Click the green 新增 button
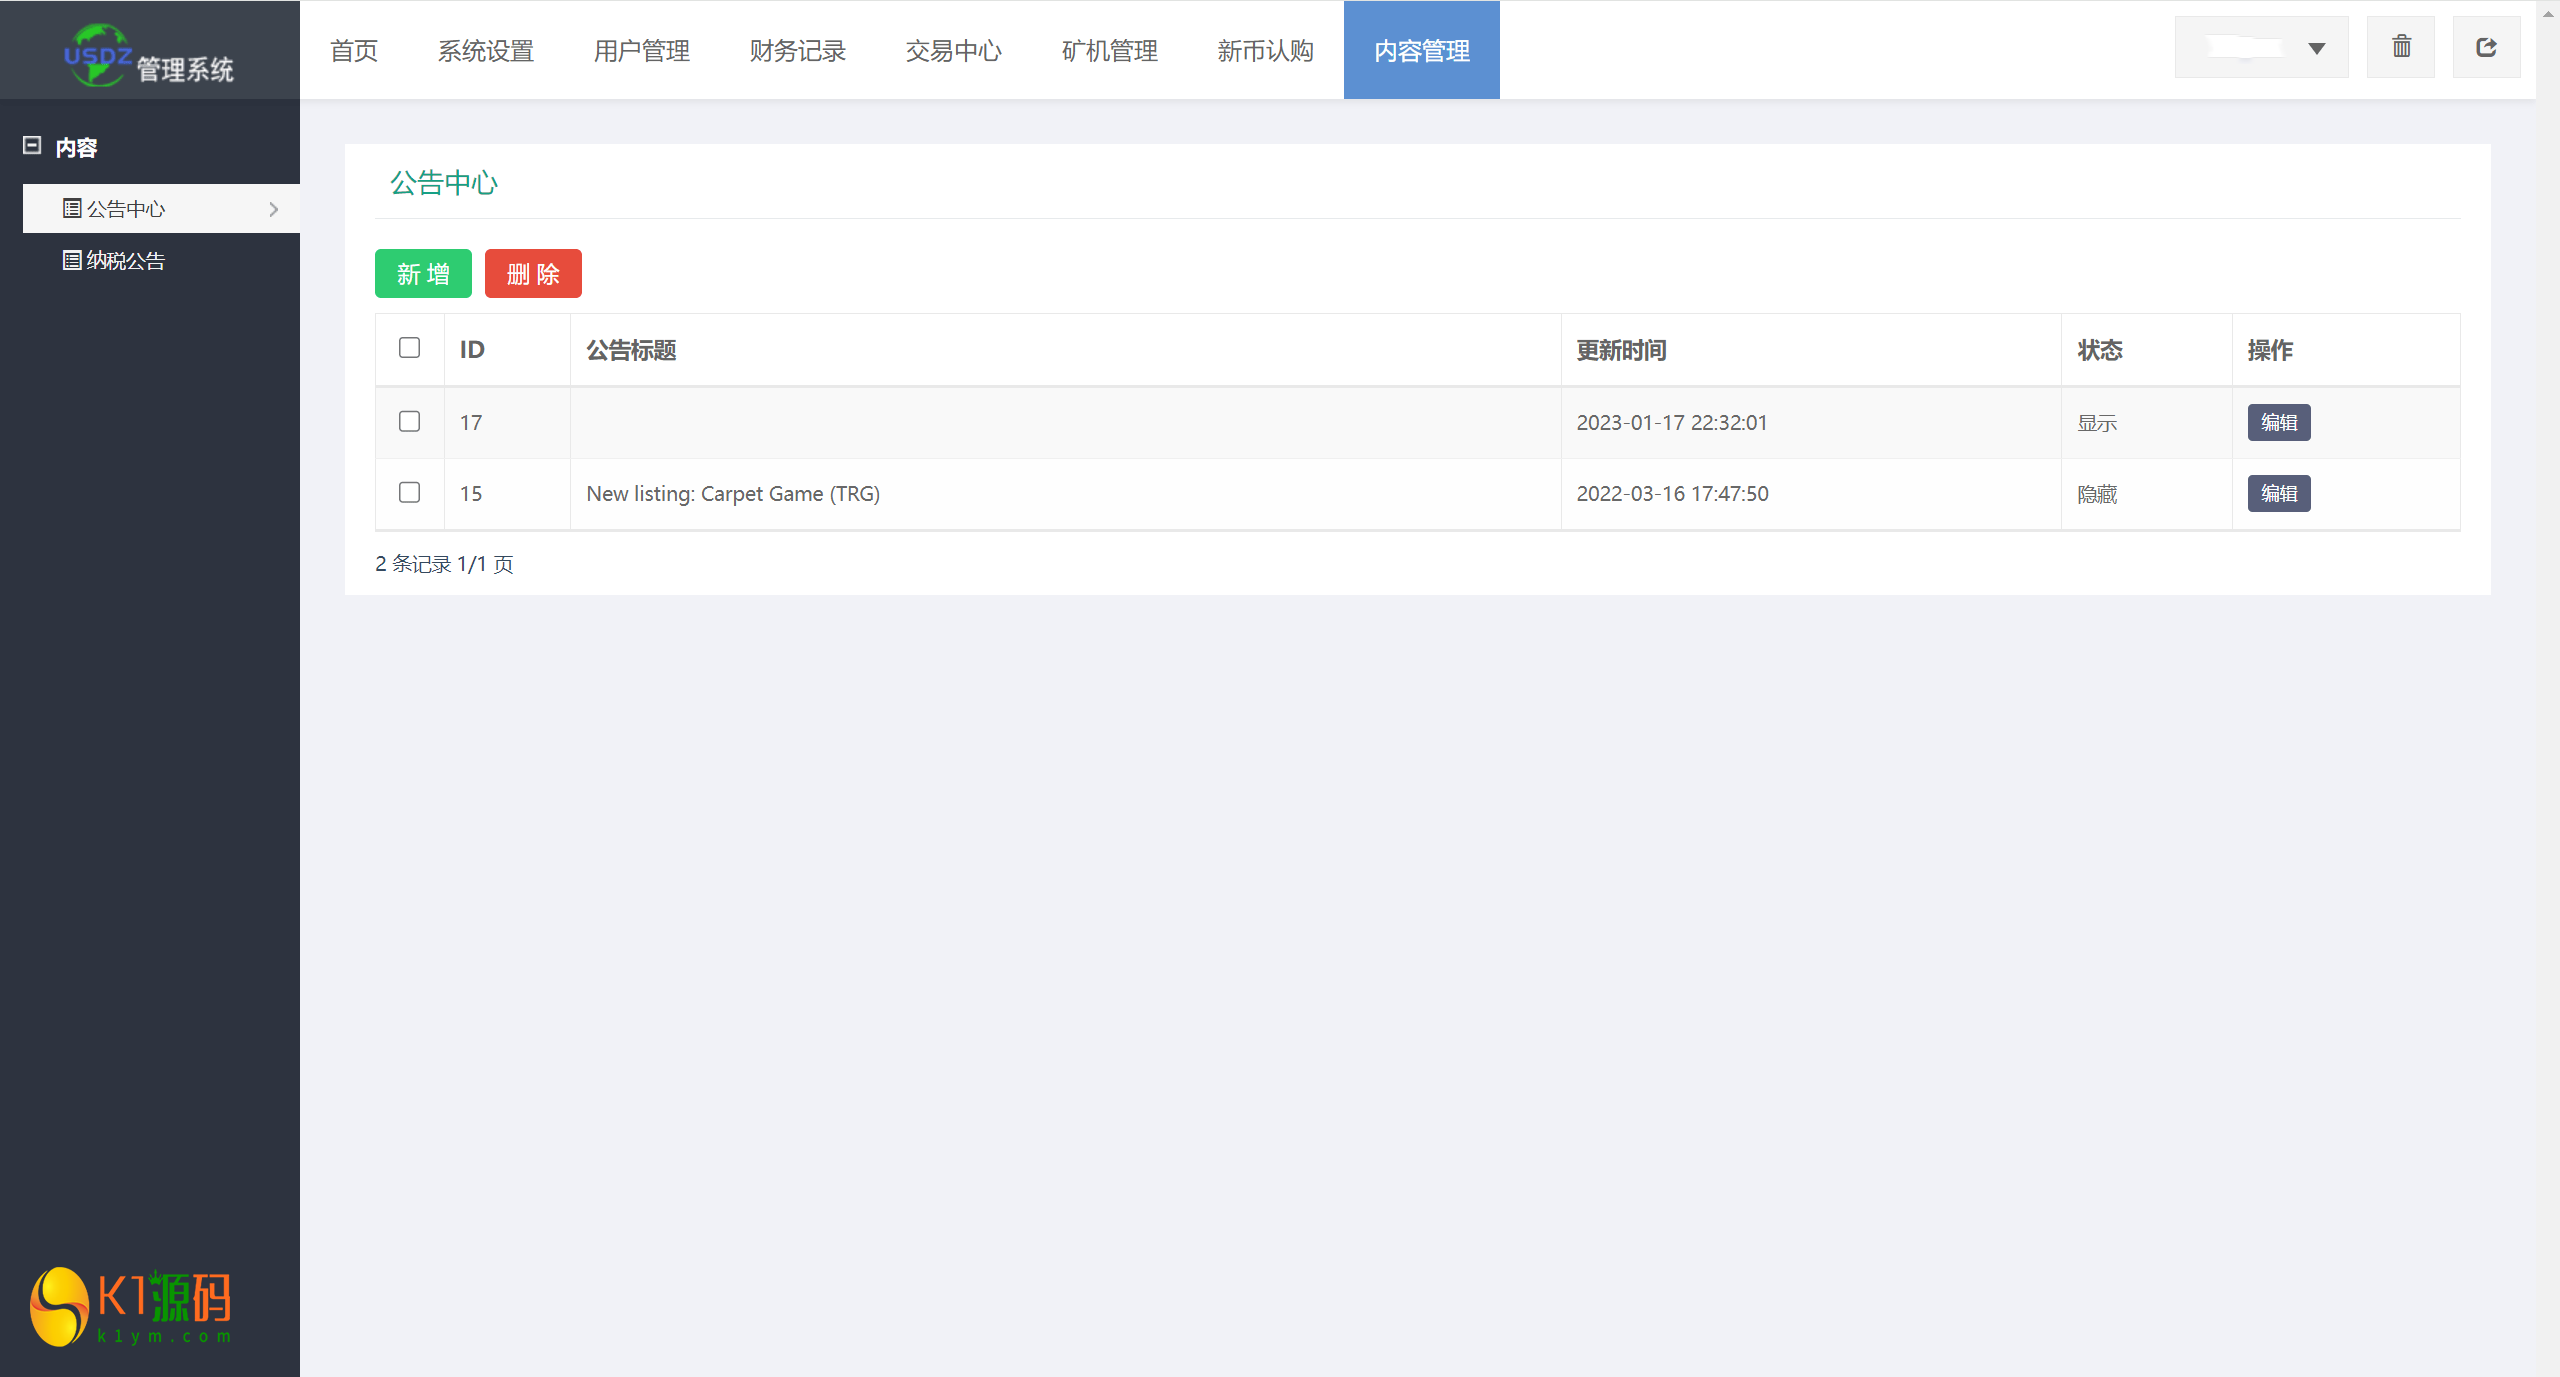The image size is (2560, 1377). coord(423,274)
